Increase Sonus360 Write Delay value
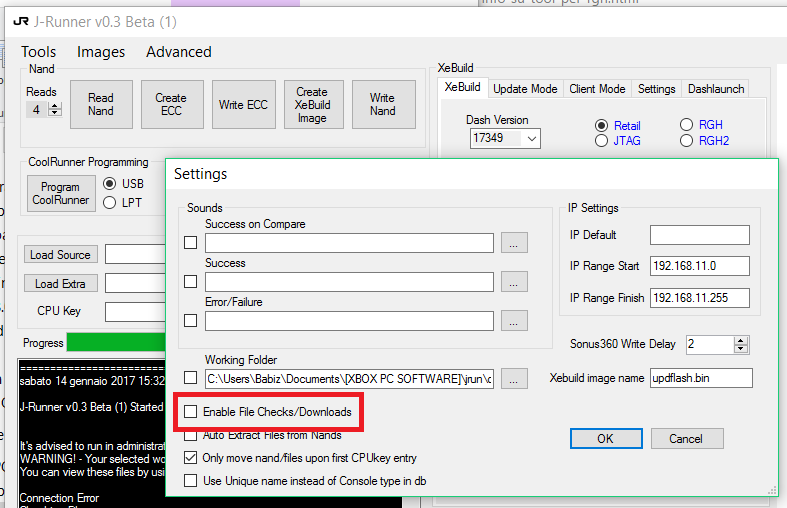787x508 pixels. click(741, 341)
